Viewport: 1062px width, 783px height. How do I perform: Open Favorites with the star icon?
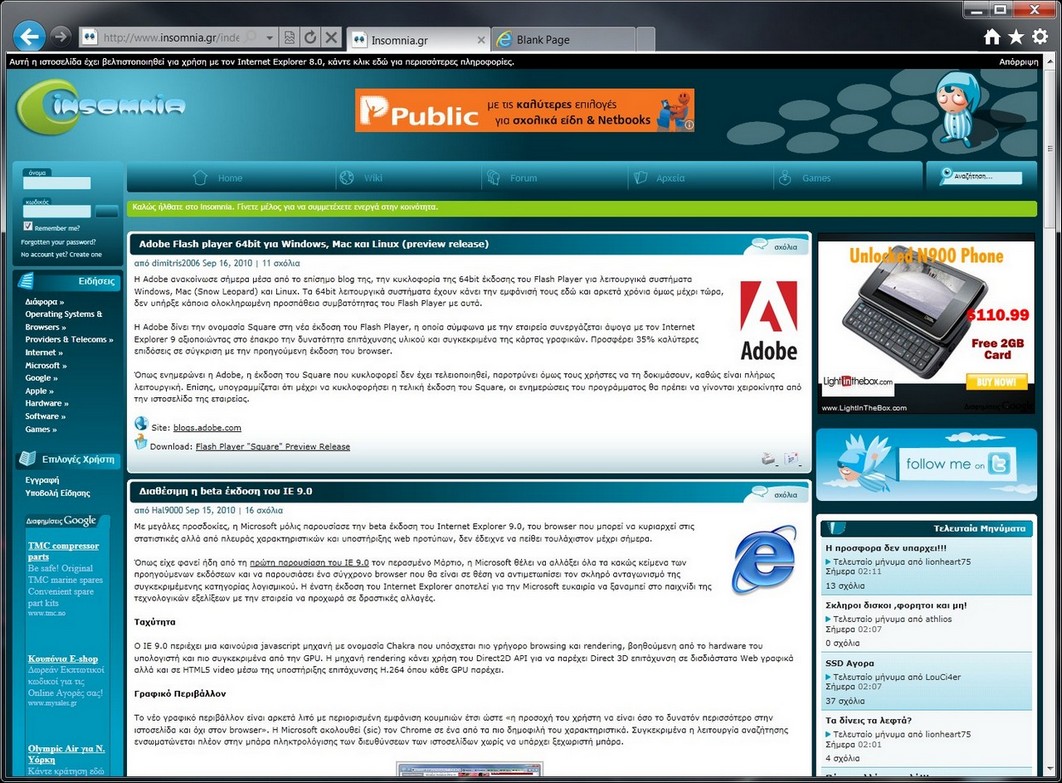tap(1015, 37)
